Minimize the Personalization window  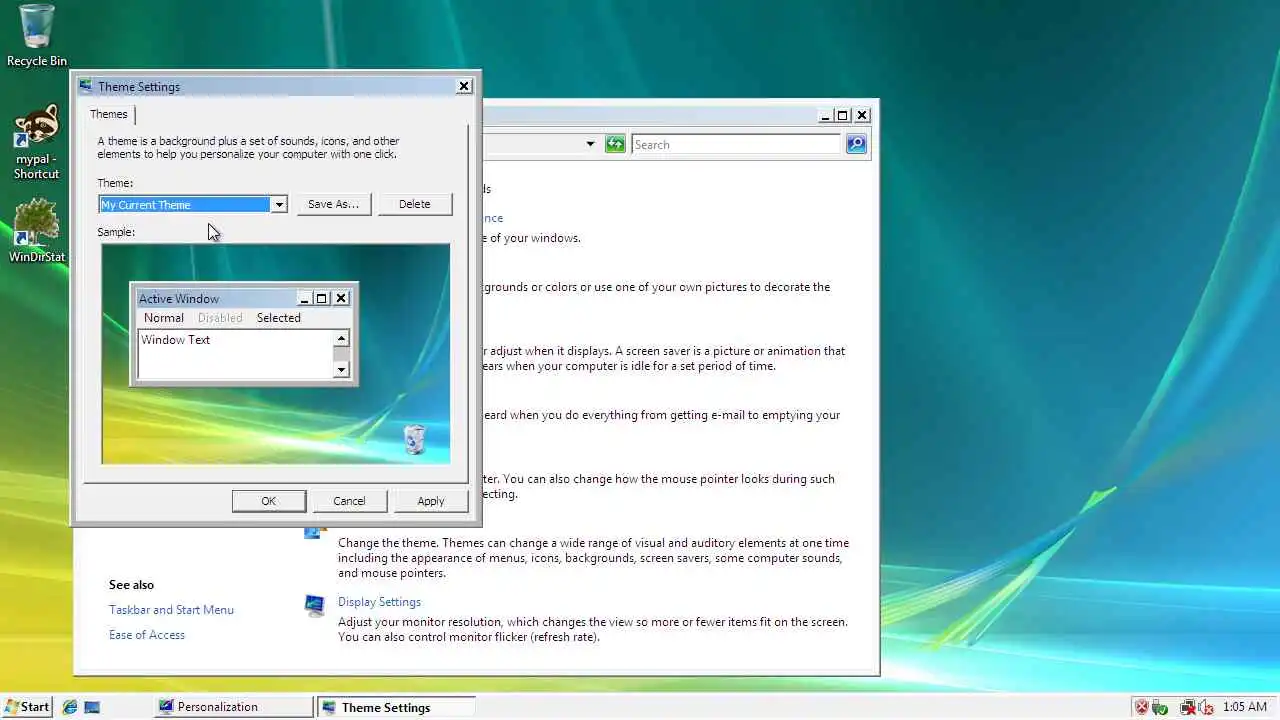click(825, 115)
